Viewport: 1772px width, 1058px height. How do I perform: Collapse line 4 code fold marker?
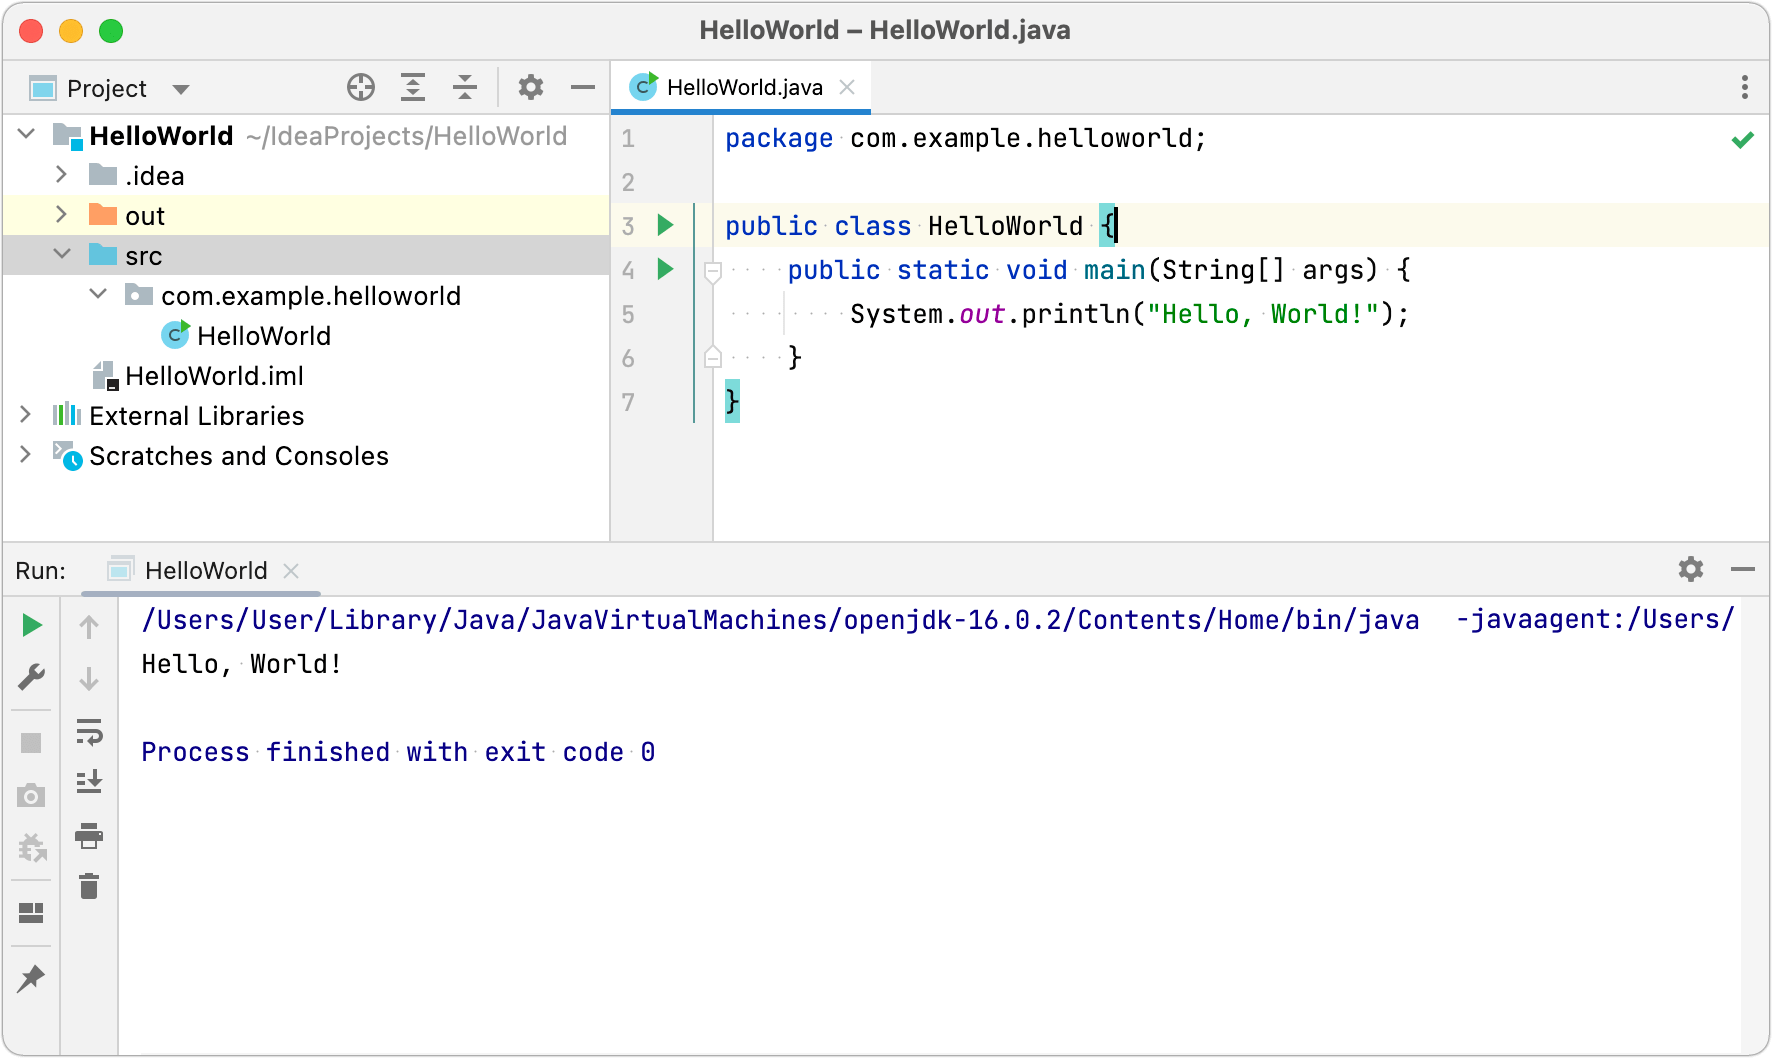712,269
